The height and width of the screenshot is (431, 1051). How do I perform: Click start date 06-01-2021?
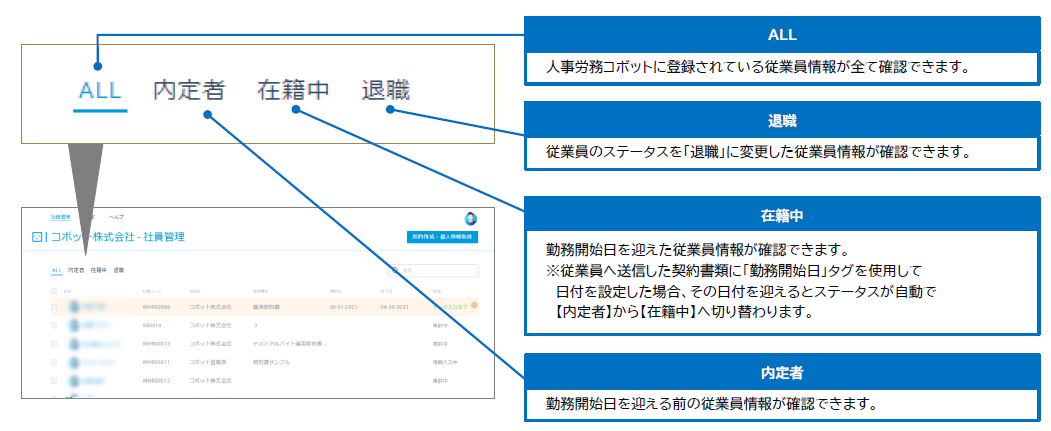[342, 307]
